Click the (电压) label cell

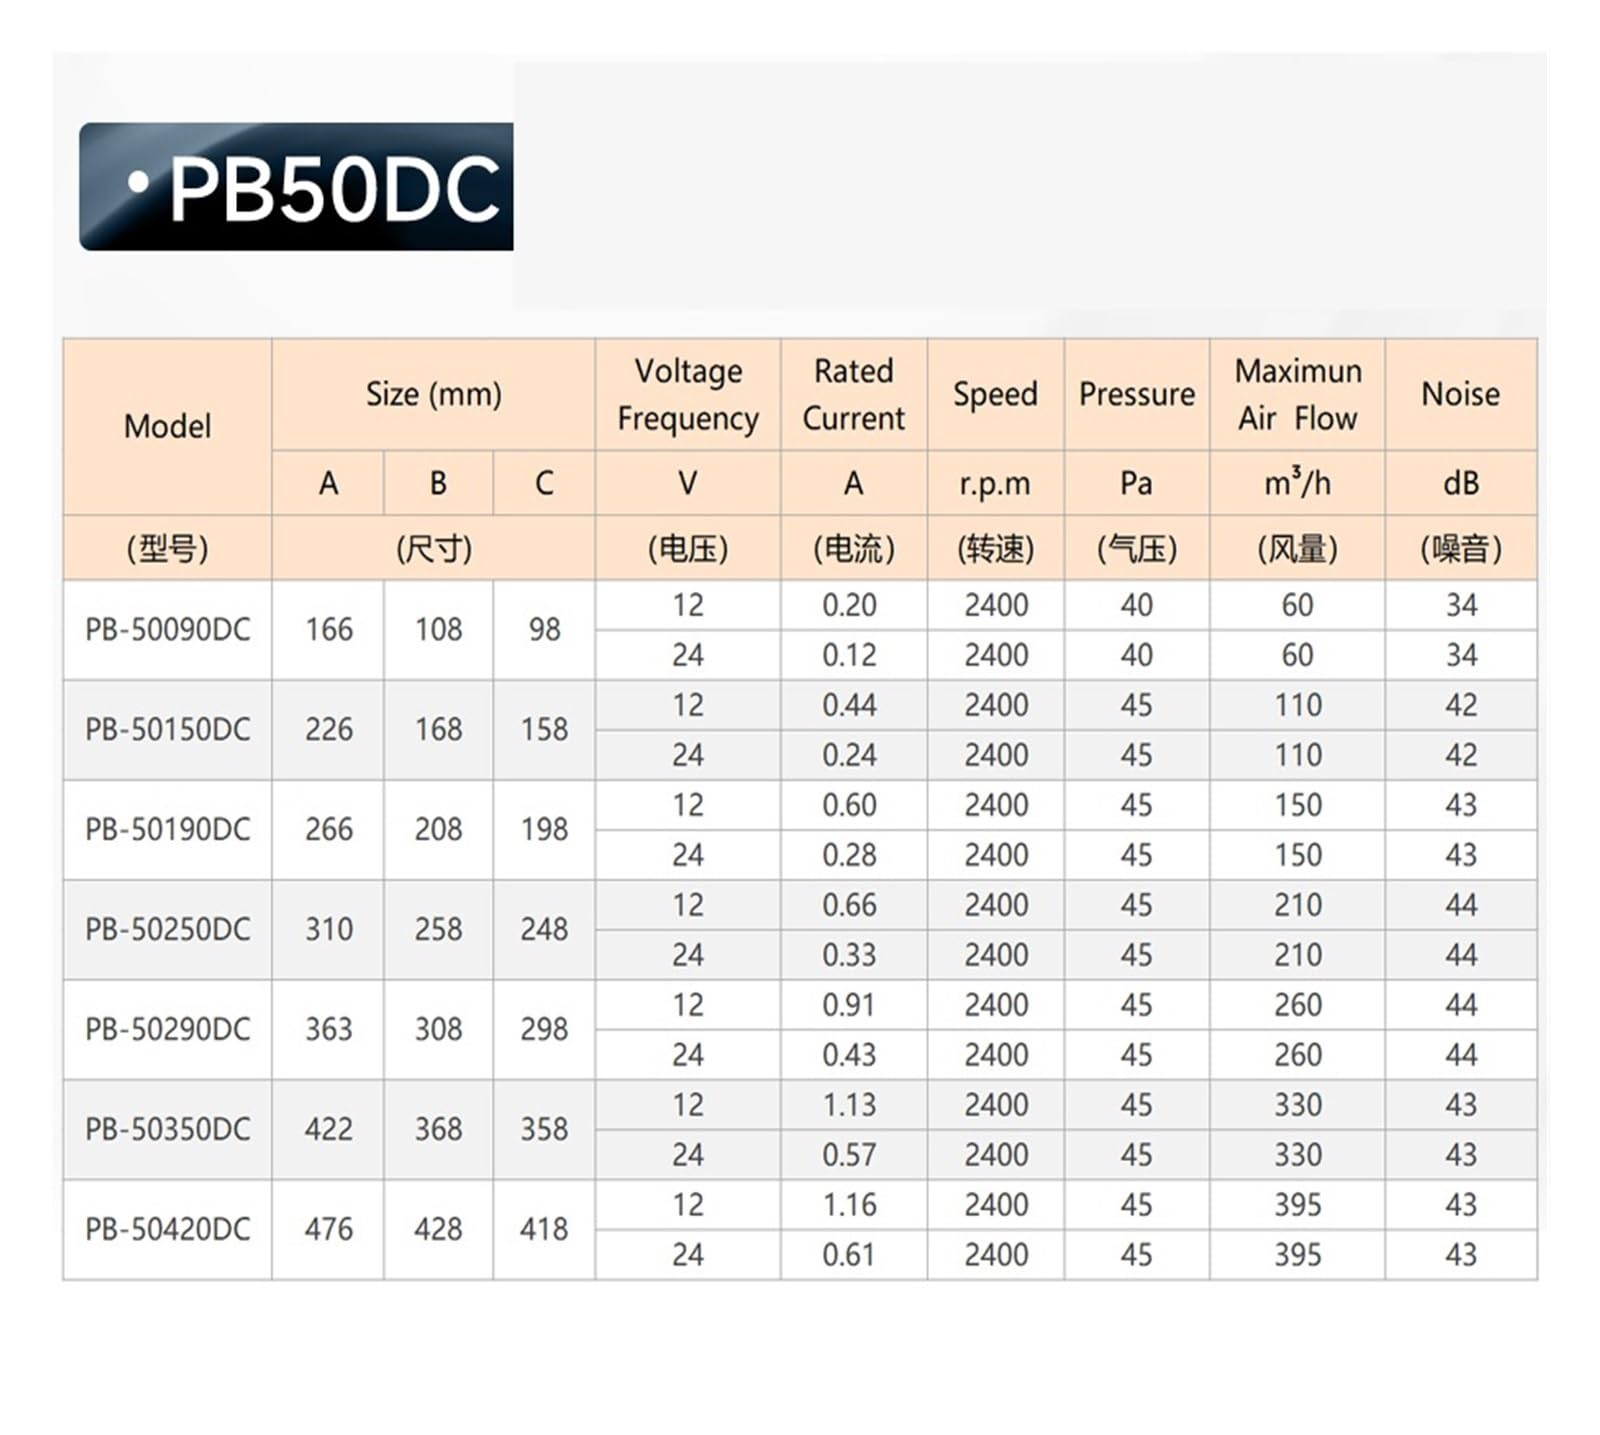pyautogui.click(x=688, y=548)
